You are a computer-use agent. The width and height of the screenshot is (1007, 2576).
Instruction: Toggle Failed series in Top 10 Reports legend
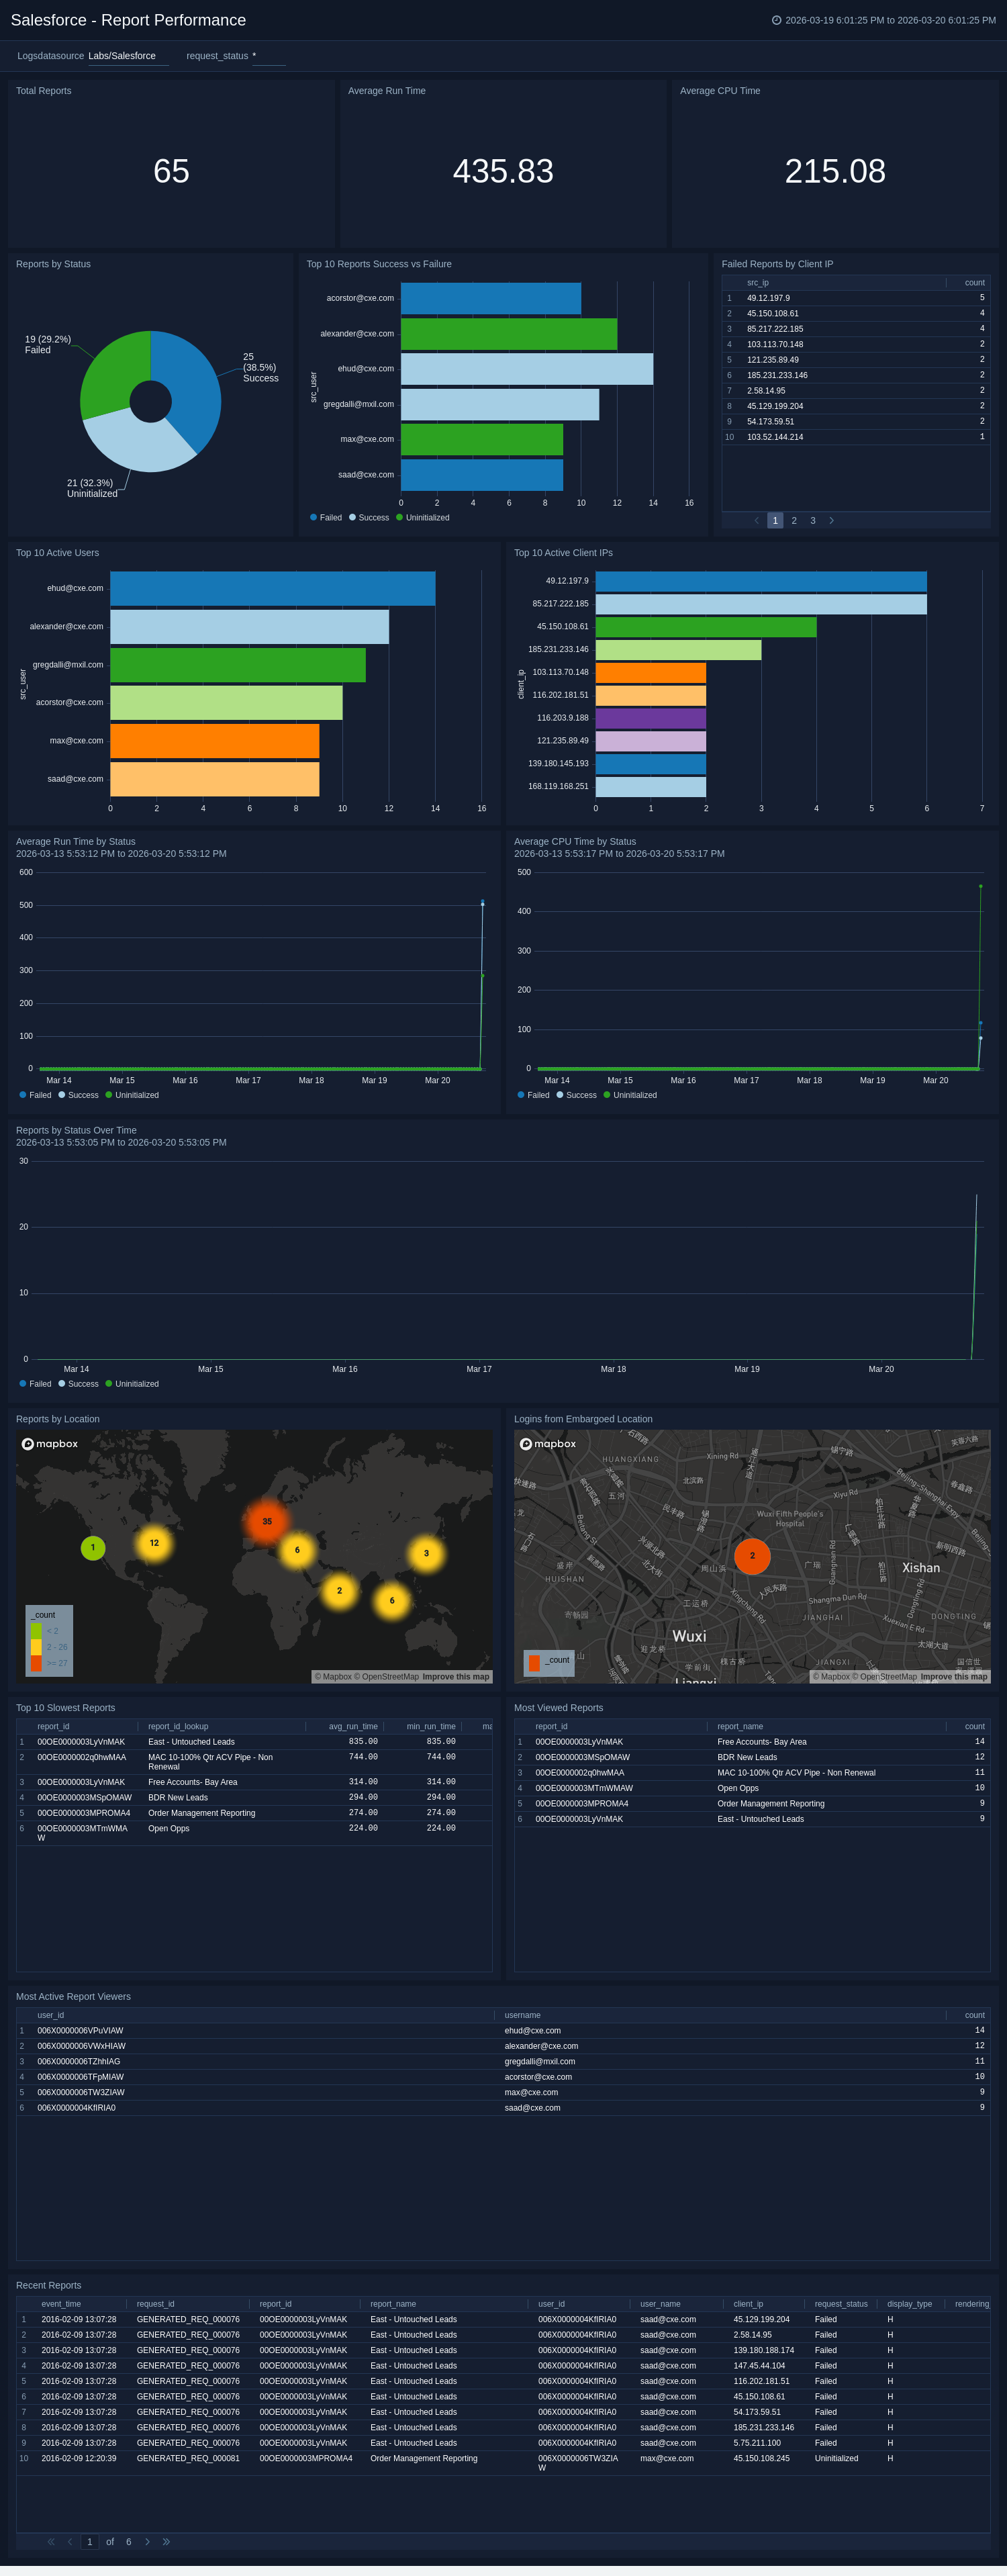coord(326,517)
